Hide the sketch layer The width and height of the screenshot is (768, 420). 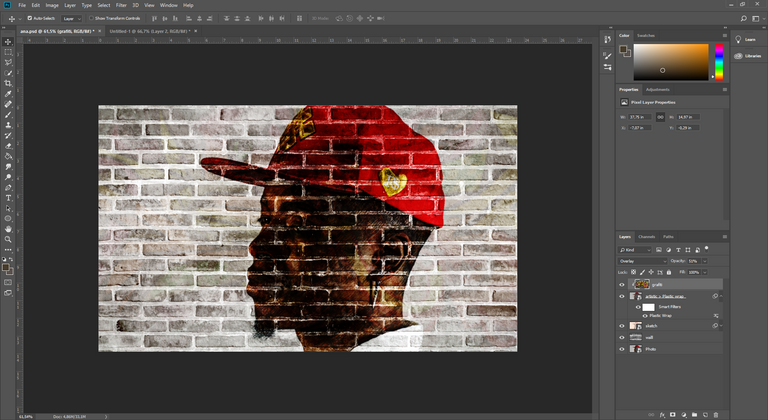click(622, 326)
